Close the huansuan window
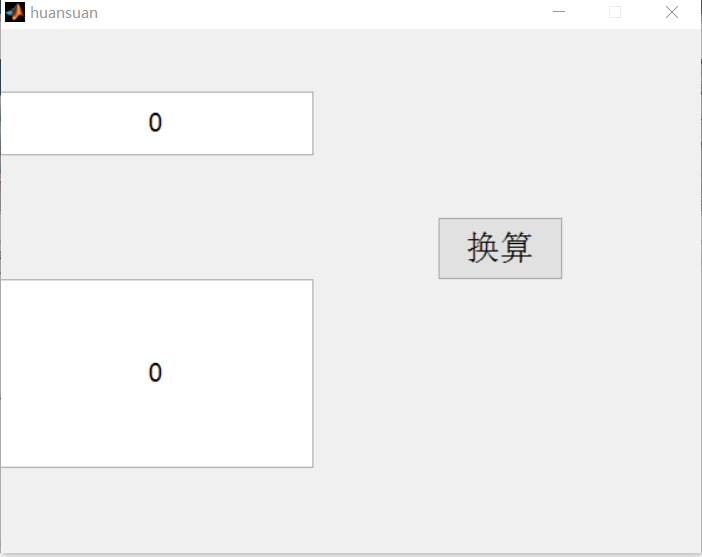The image size is (702, 557). (672, 12)
